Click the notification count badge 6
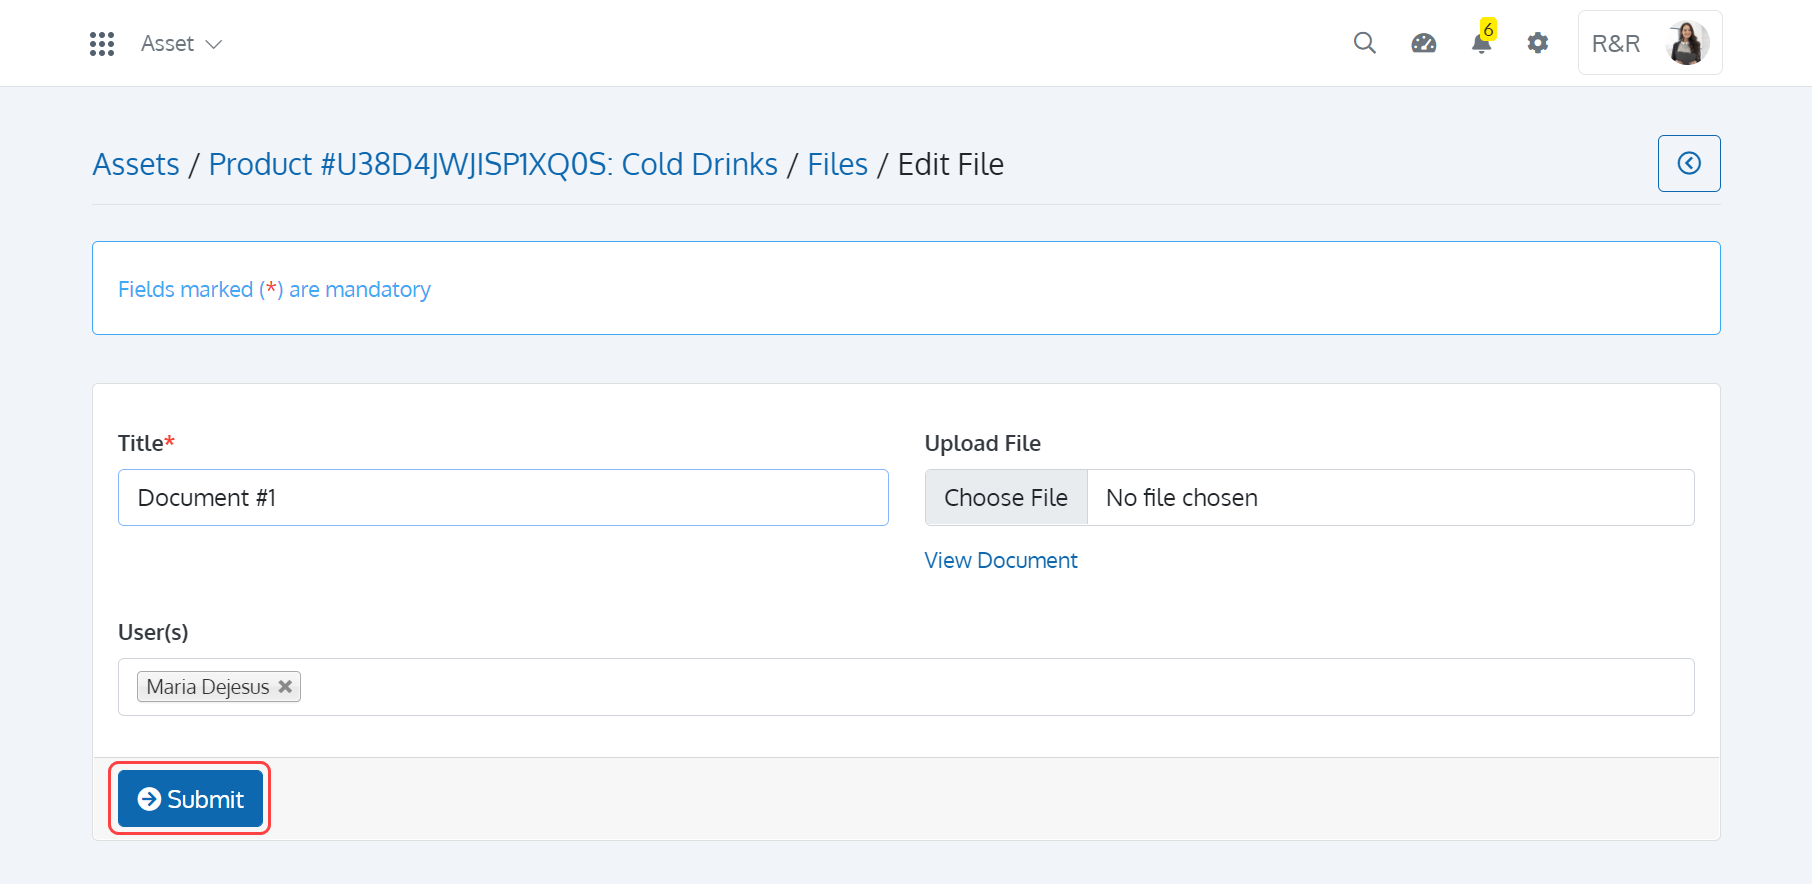This screenshot has height=884, width=1812. [x=1489, y=30]
